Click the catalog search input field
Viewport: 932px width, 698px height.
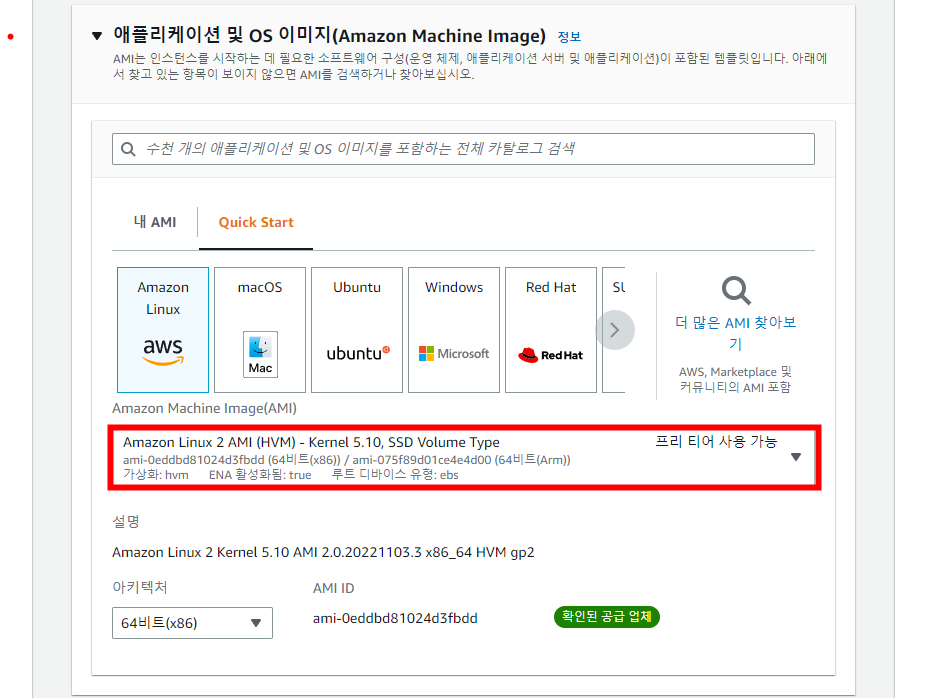(463, 149)
